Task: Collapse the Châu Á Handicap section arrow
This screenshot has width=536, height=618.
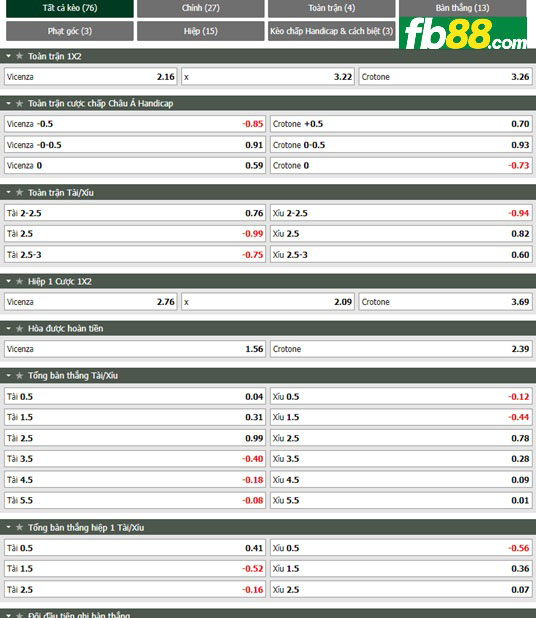Action: (8, 104)
